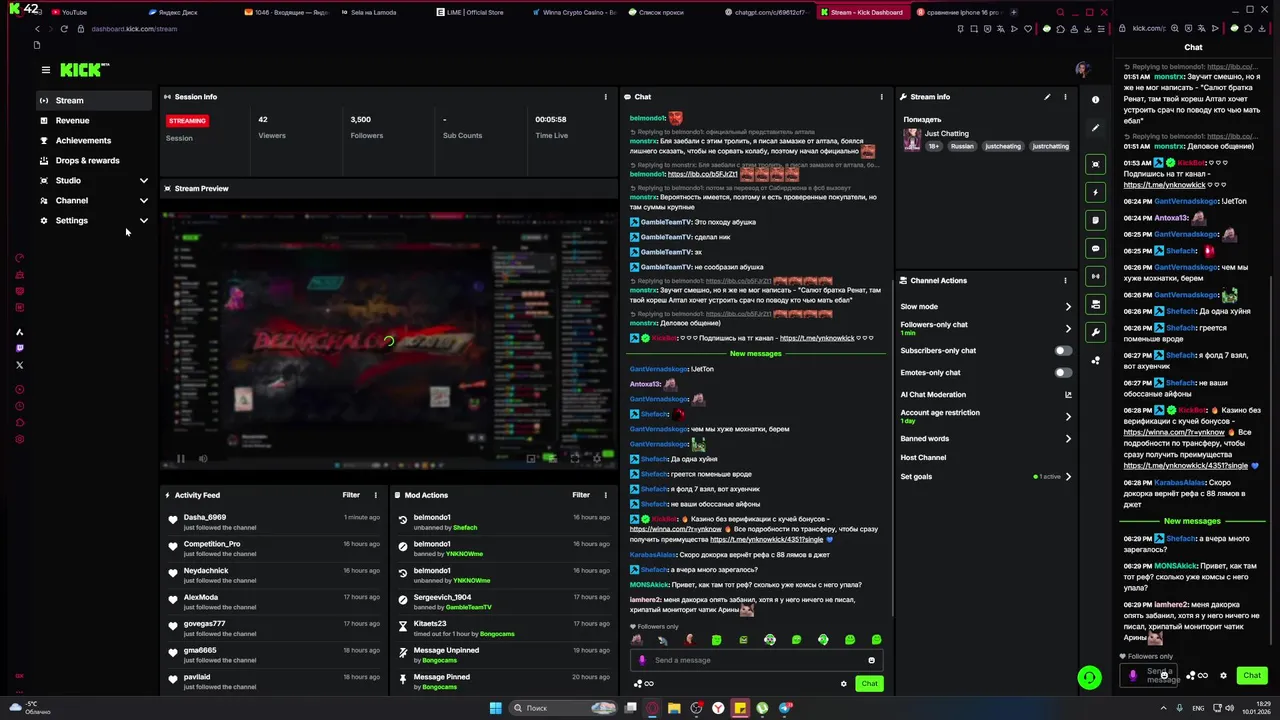Viewport: 1280px width, 720px height.
Task: Open the Telegram icon in the taskbar
Action: point(784,708)
